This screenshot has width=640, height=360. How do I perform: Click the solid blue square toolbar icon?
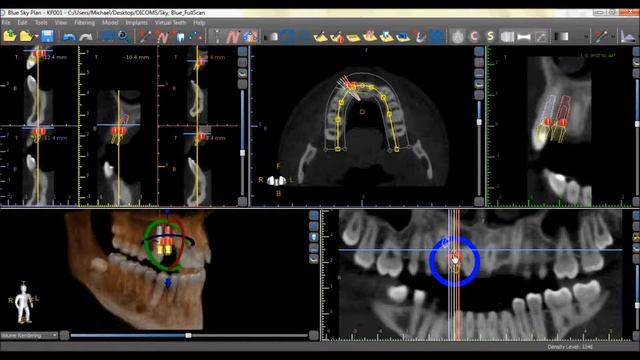[436, 36]
